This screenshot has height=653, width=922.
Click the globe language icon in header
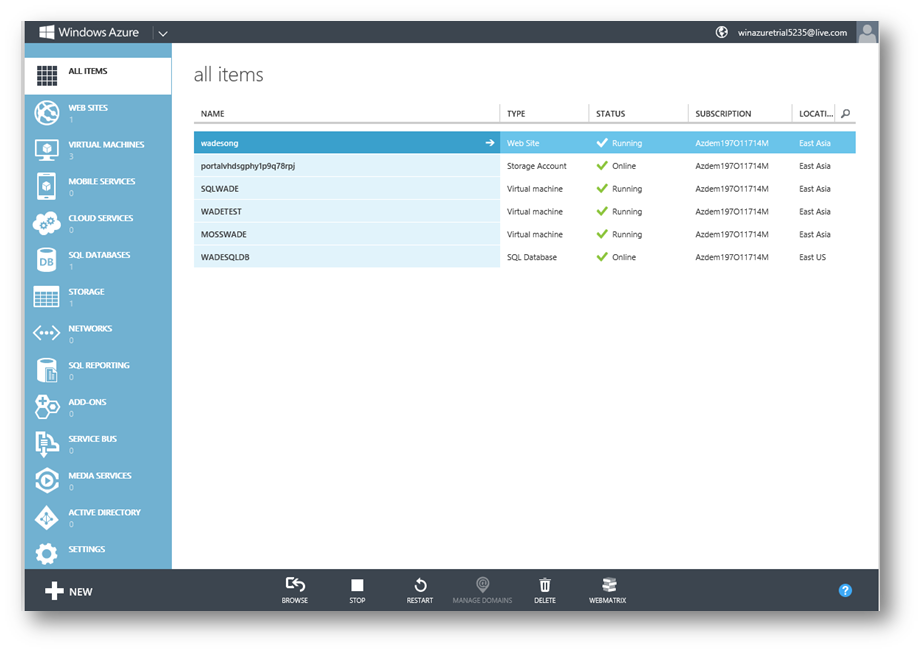click(x=721, y=32)
